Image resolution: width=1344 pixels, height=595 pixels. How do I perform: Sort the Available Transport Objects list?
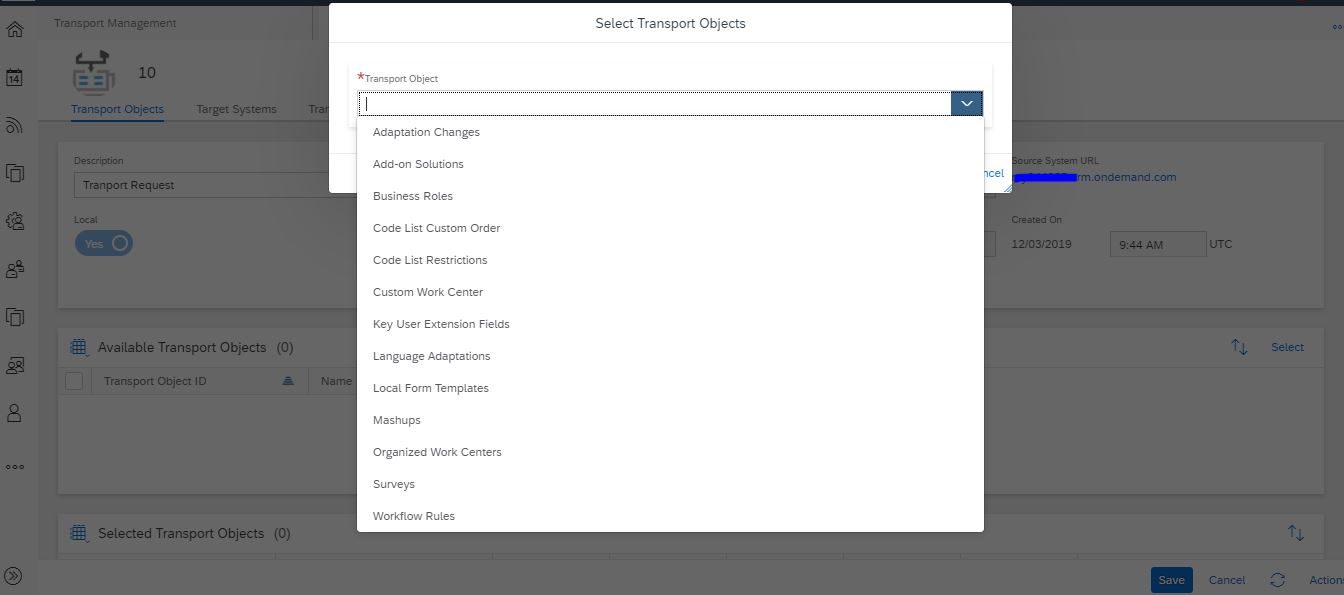[1239, 347]
